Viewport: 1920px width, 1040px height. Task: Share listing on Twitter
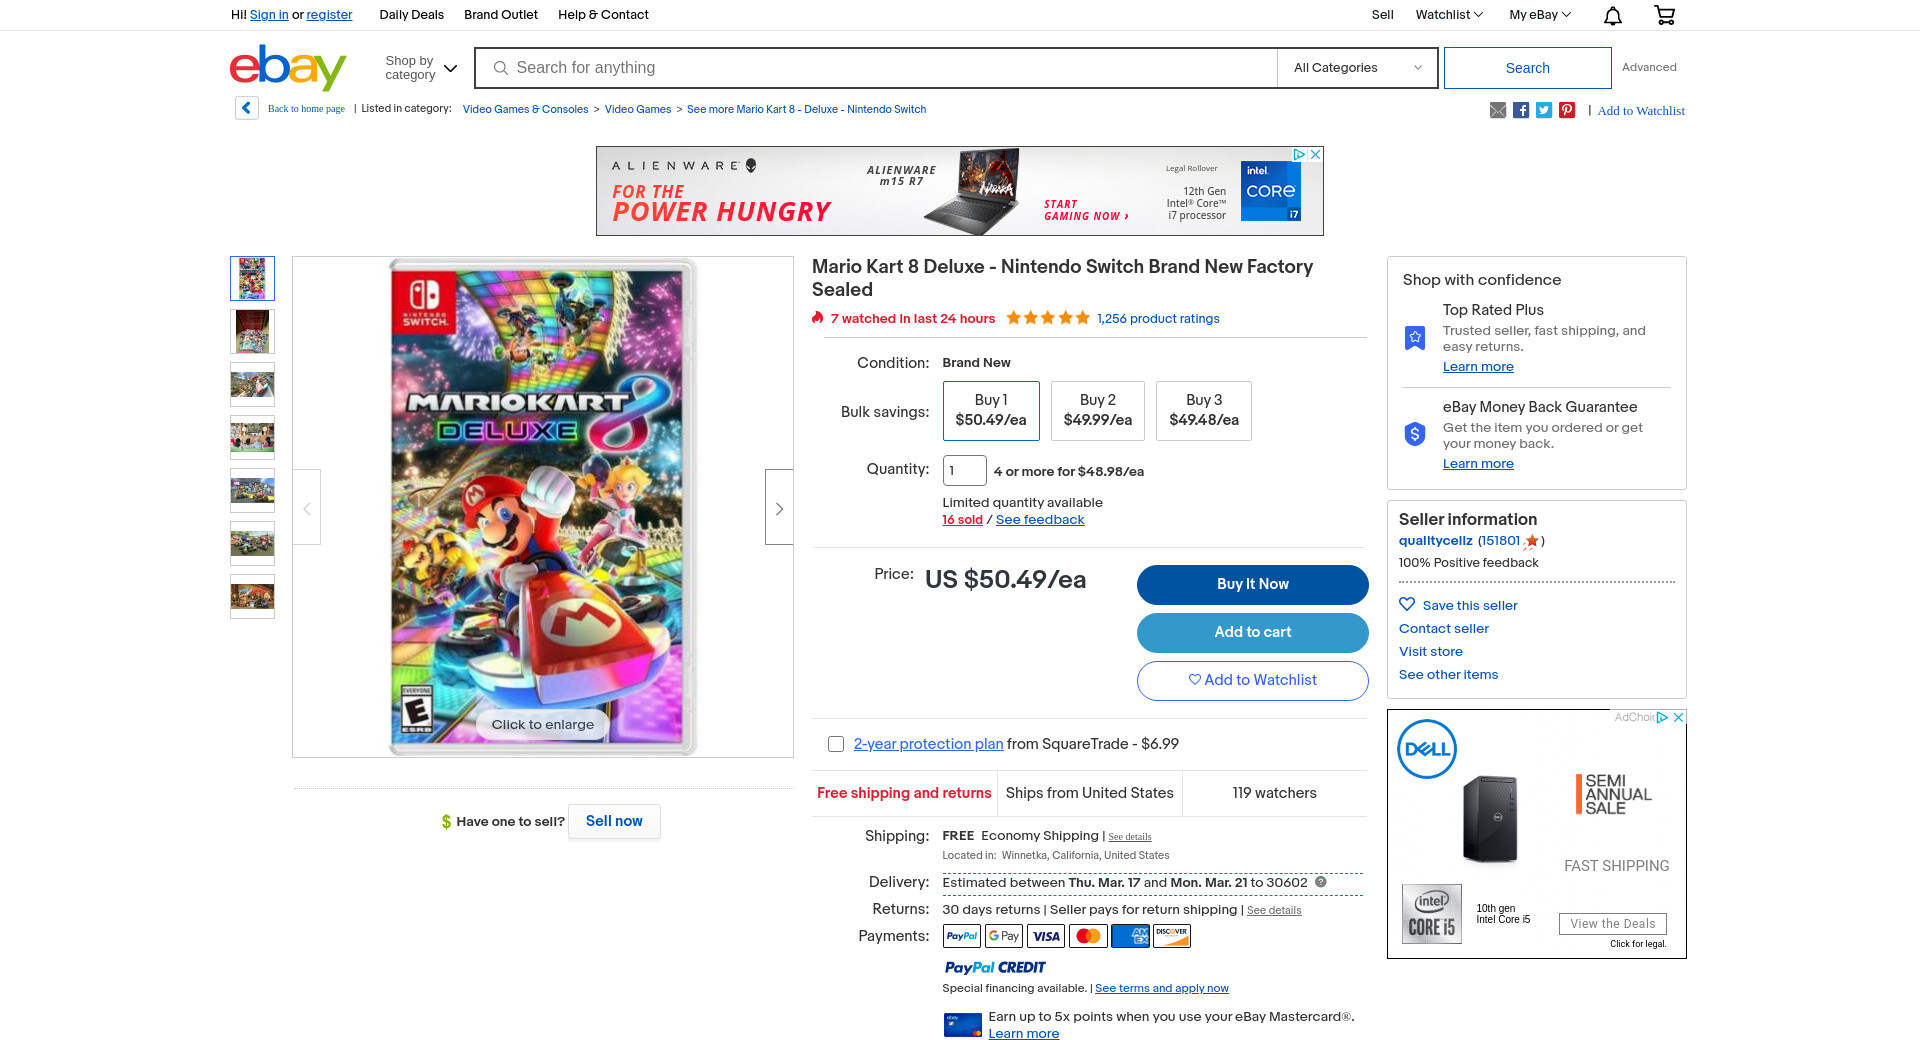1543,110
